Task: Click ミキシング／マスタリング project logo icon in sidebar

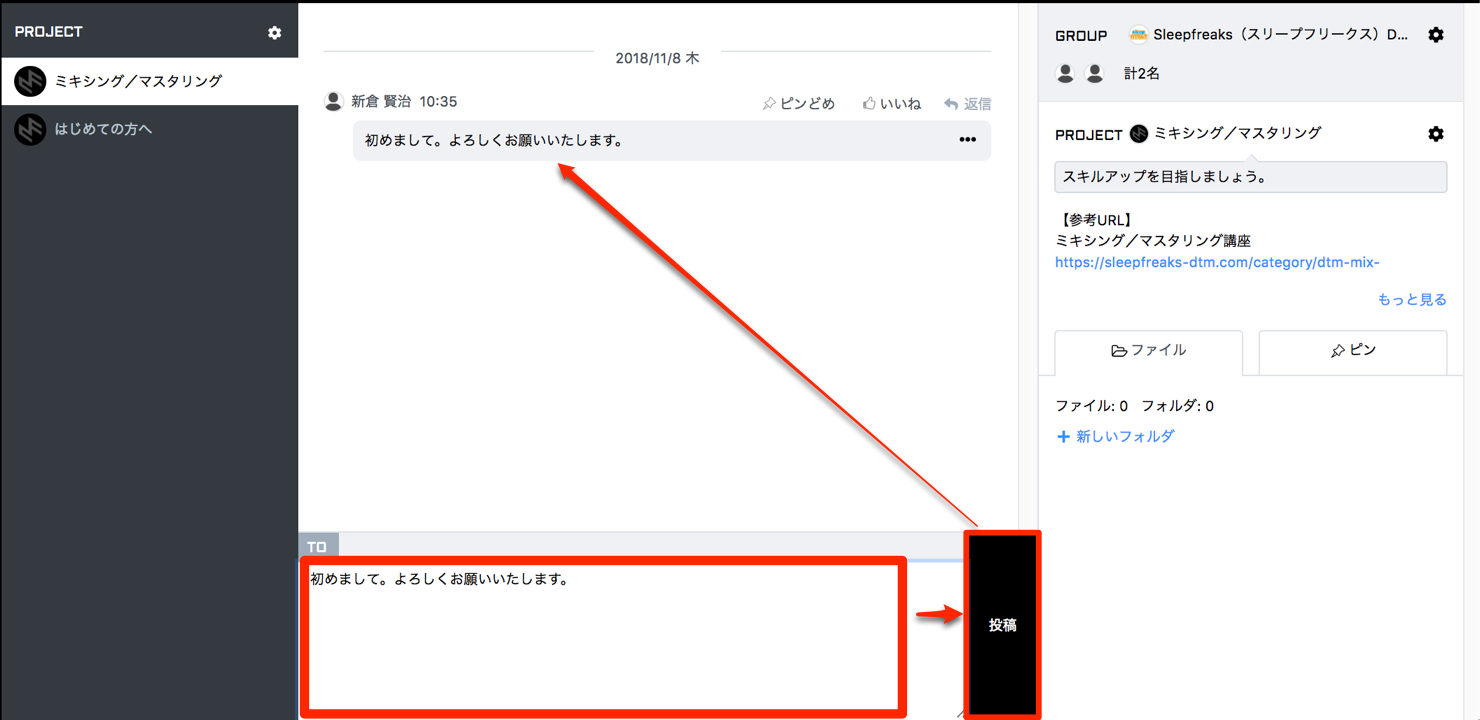Action: tap(30, 81)
